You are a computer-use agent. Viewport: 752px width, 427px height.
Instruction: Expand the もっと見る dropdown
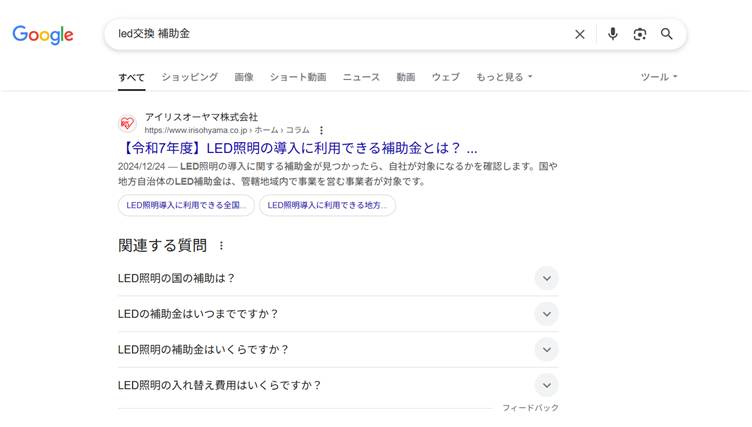[504, 77]
